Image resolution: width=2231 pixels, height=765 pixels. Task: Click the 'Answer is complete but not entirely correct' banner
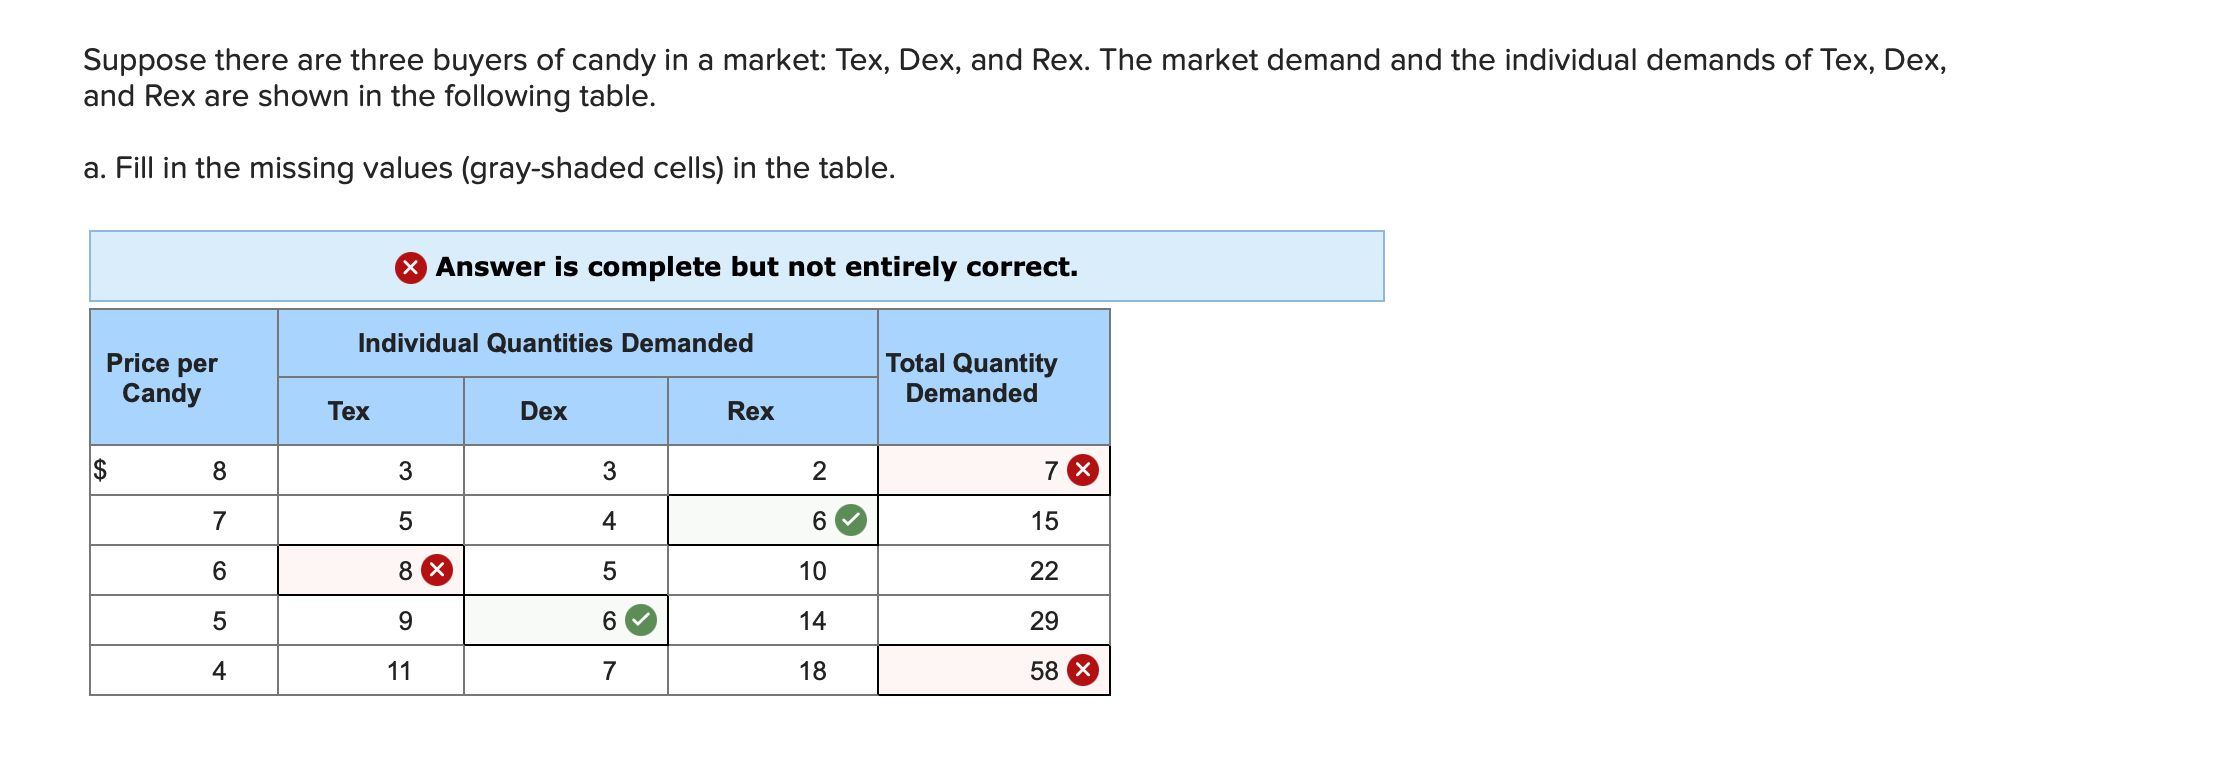pos(737,266)
